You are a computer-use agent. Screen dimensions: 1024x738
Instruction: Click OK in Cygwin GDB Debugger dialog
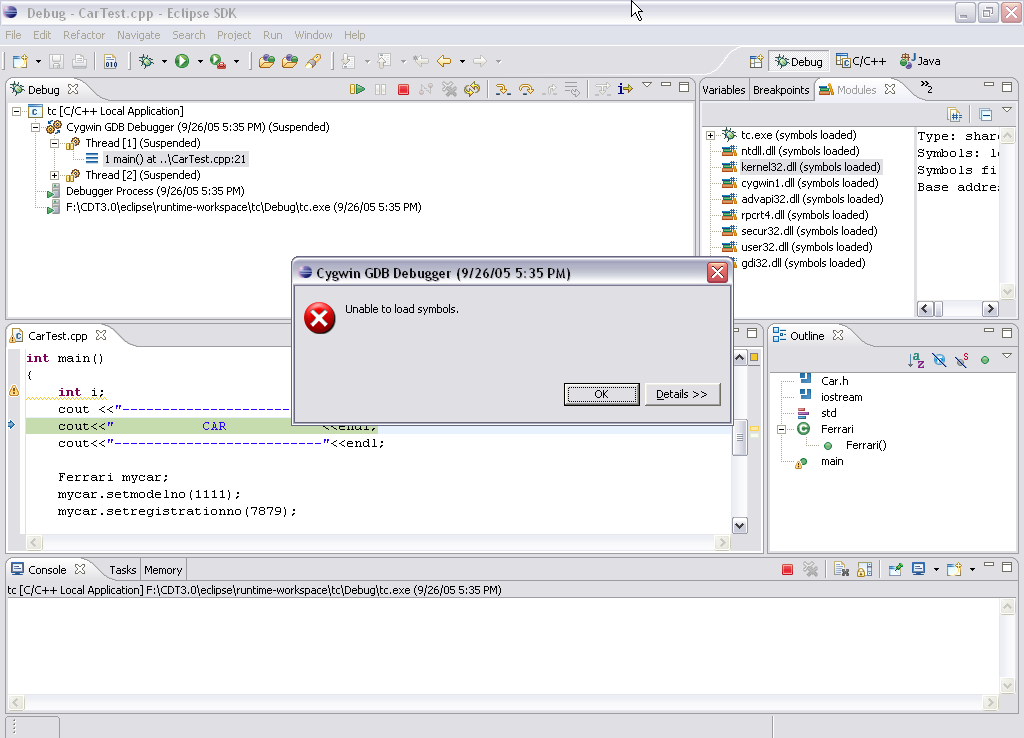pos(601,394)
